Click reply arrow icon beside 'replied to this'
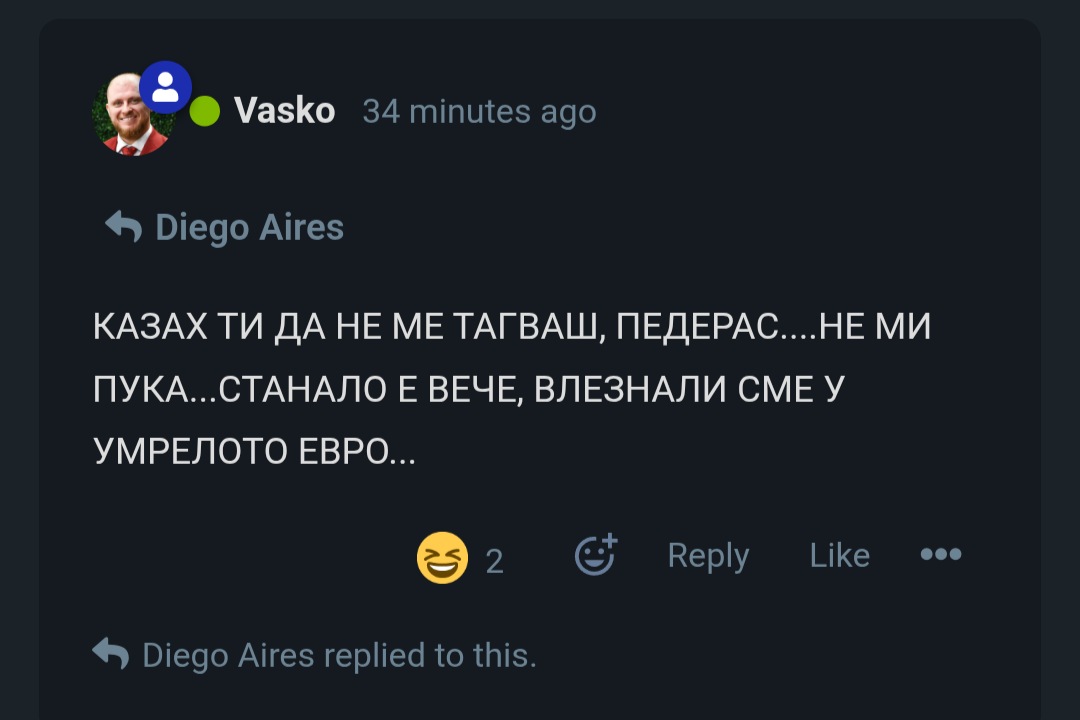 click(x=110, y=655)
